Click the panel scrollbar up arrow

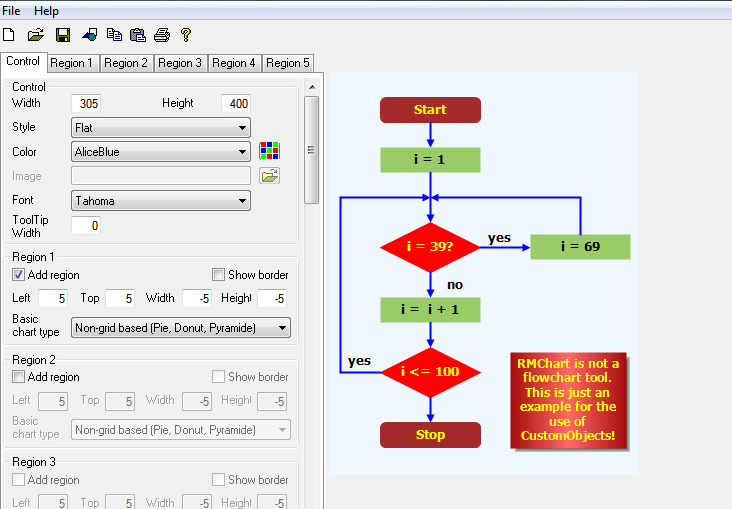pyautogui.click(x=312, y=87)
